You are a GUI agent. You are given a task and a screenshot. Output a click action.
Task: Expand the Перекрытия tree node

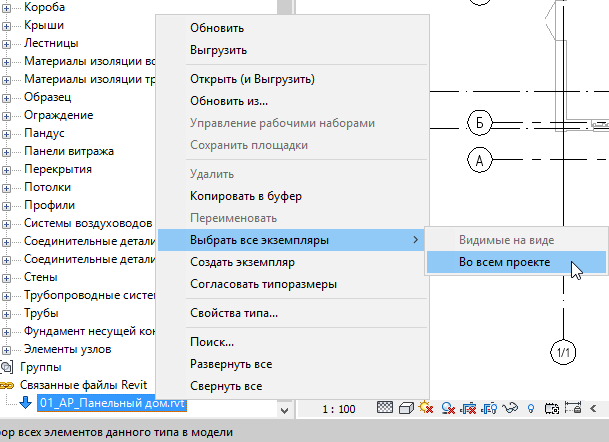click(x=6, y=170)
